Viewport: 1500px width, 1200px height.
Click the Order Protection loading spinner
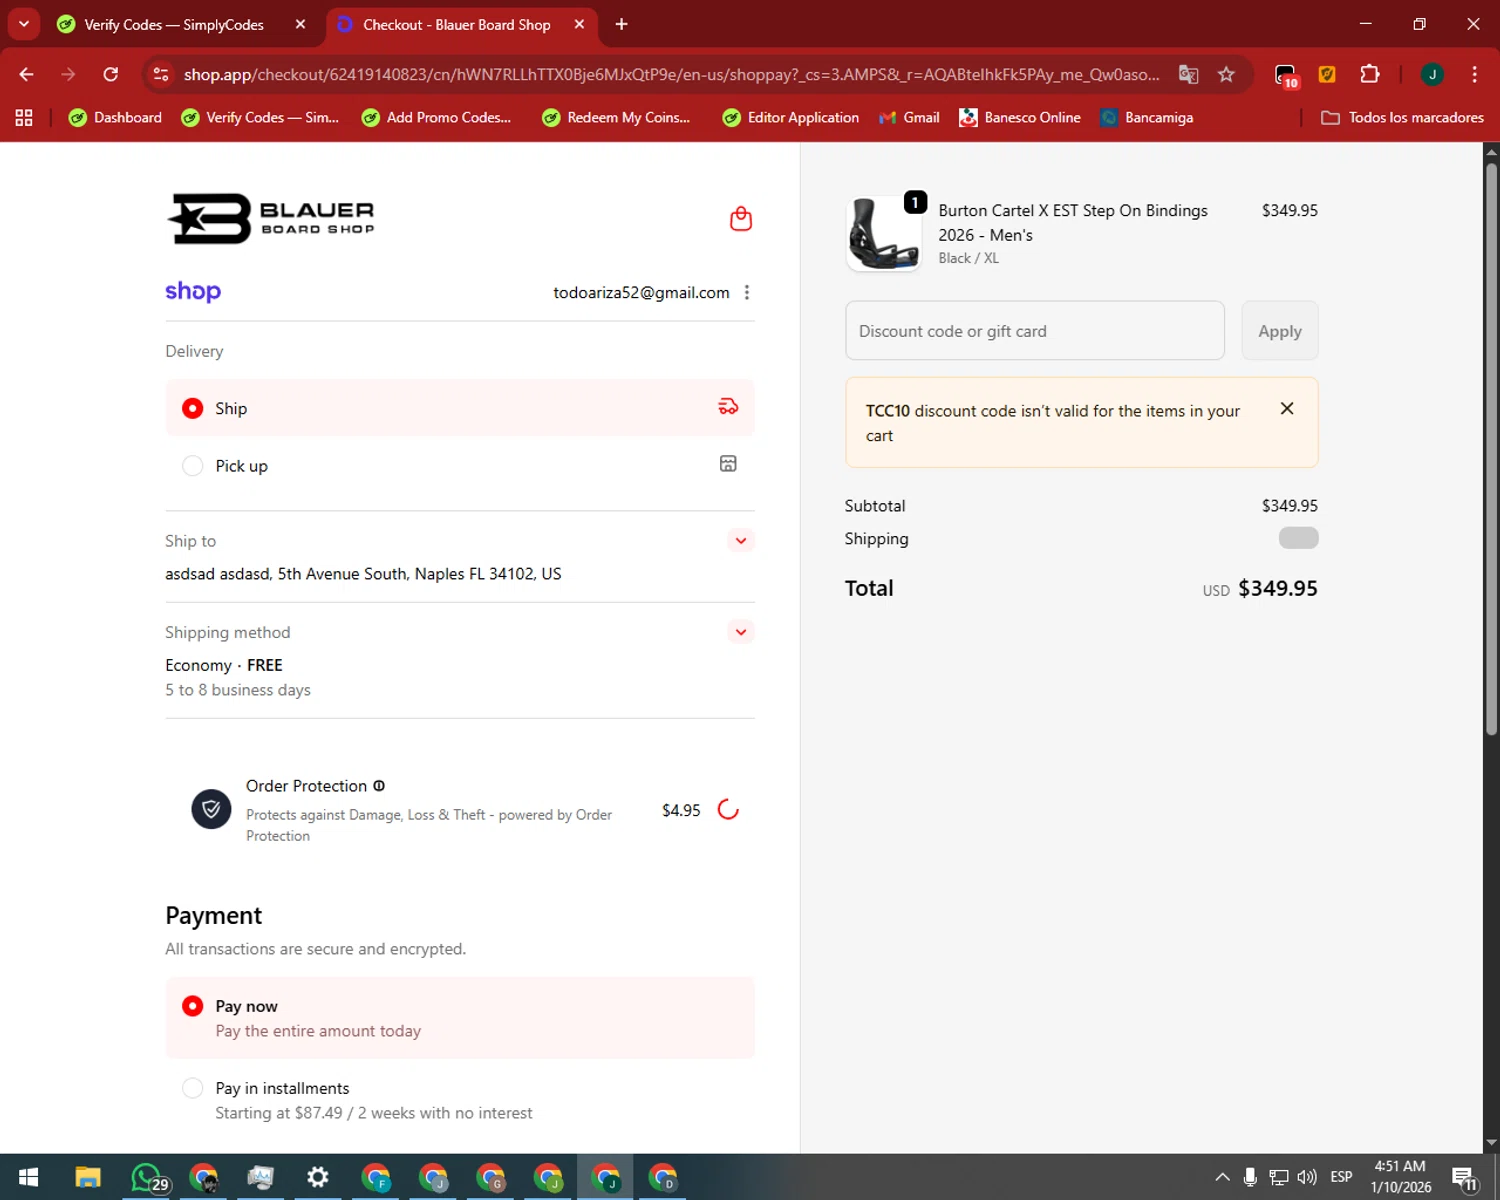click(728, 809)
